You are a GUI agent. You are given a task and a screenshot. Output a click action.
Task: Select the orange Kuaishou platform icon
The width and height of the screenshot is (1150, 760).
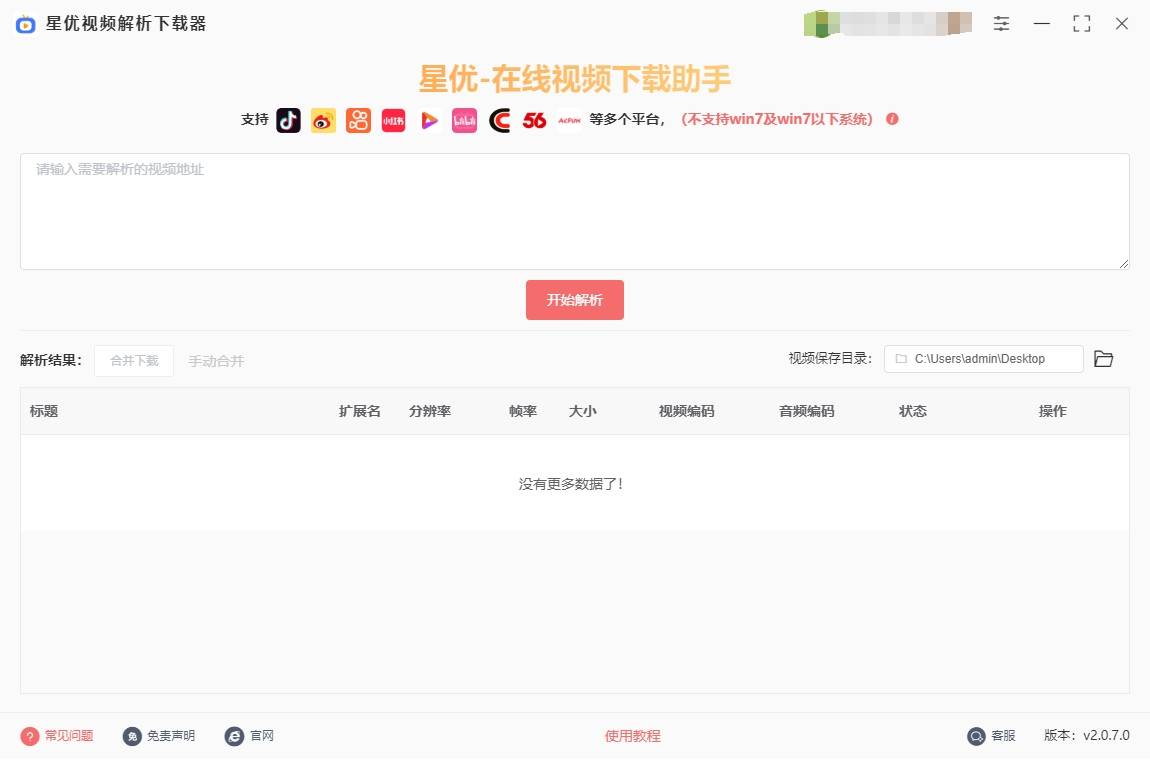pyautogui.click(x=358, y=120)
